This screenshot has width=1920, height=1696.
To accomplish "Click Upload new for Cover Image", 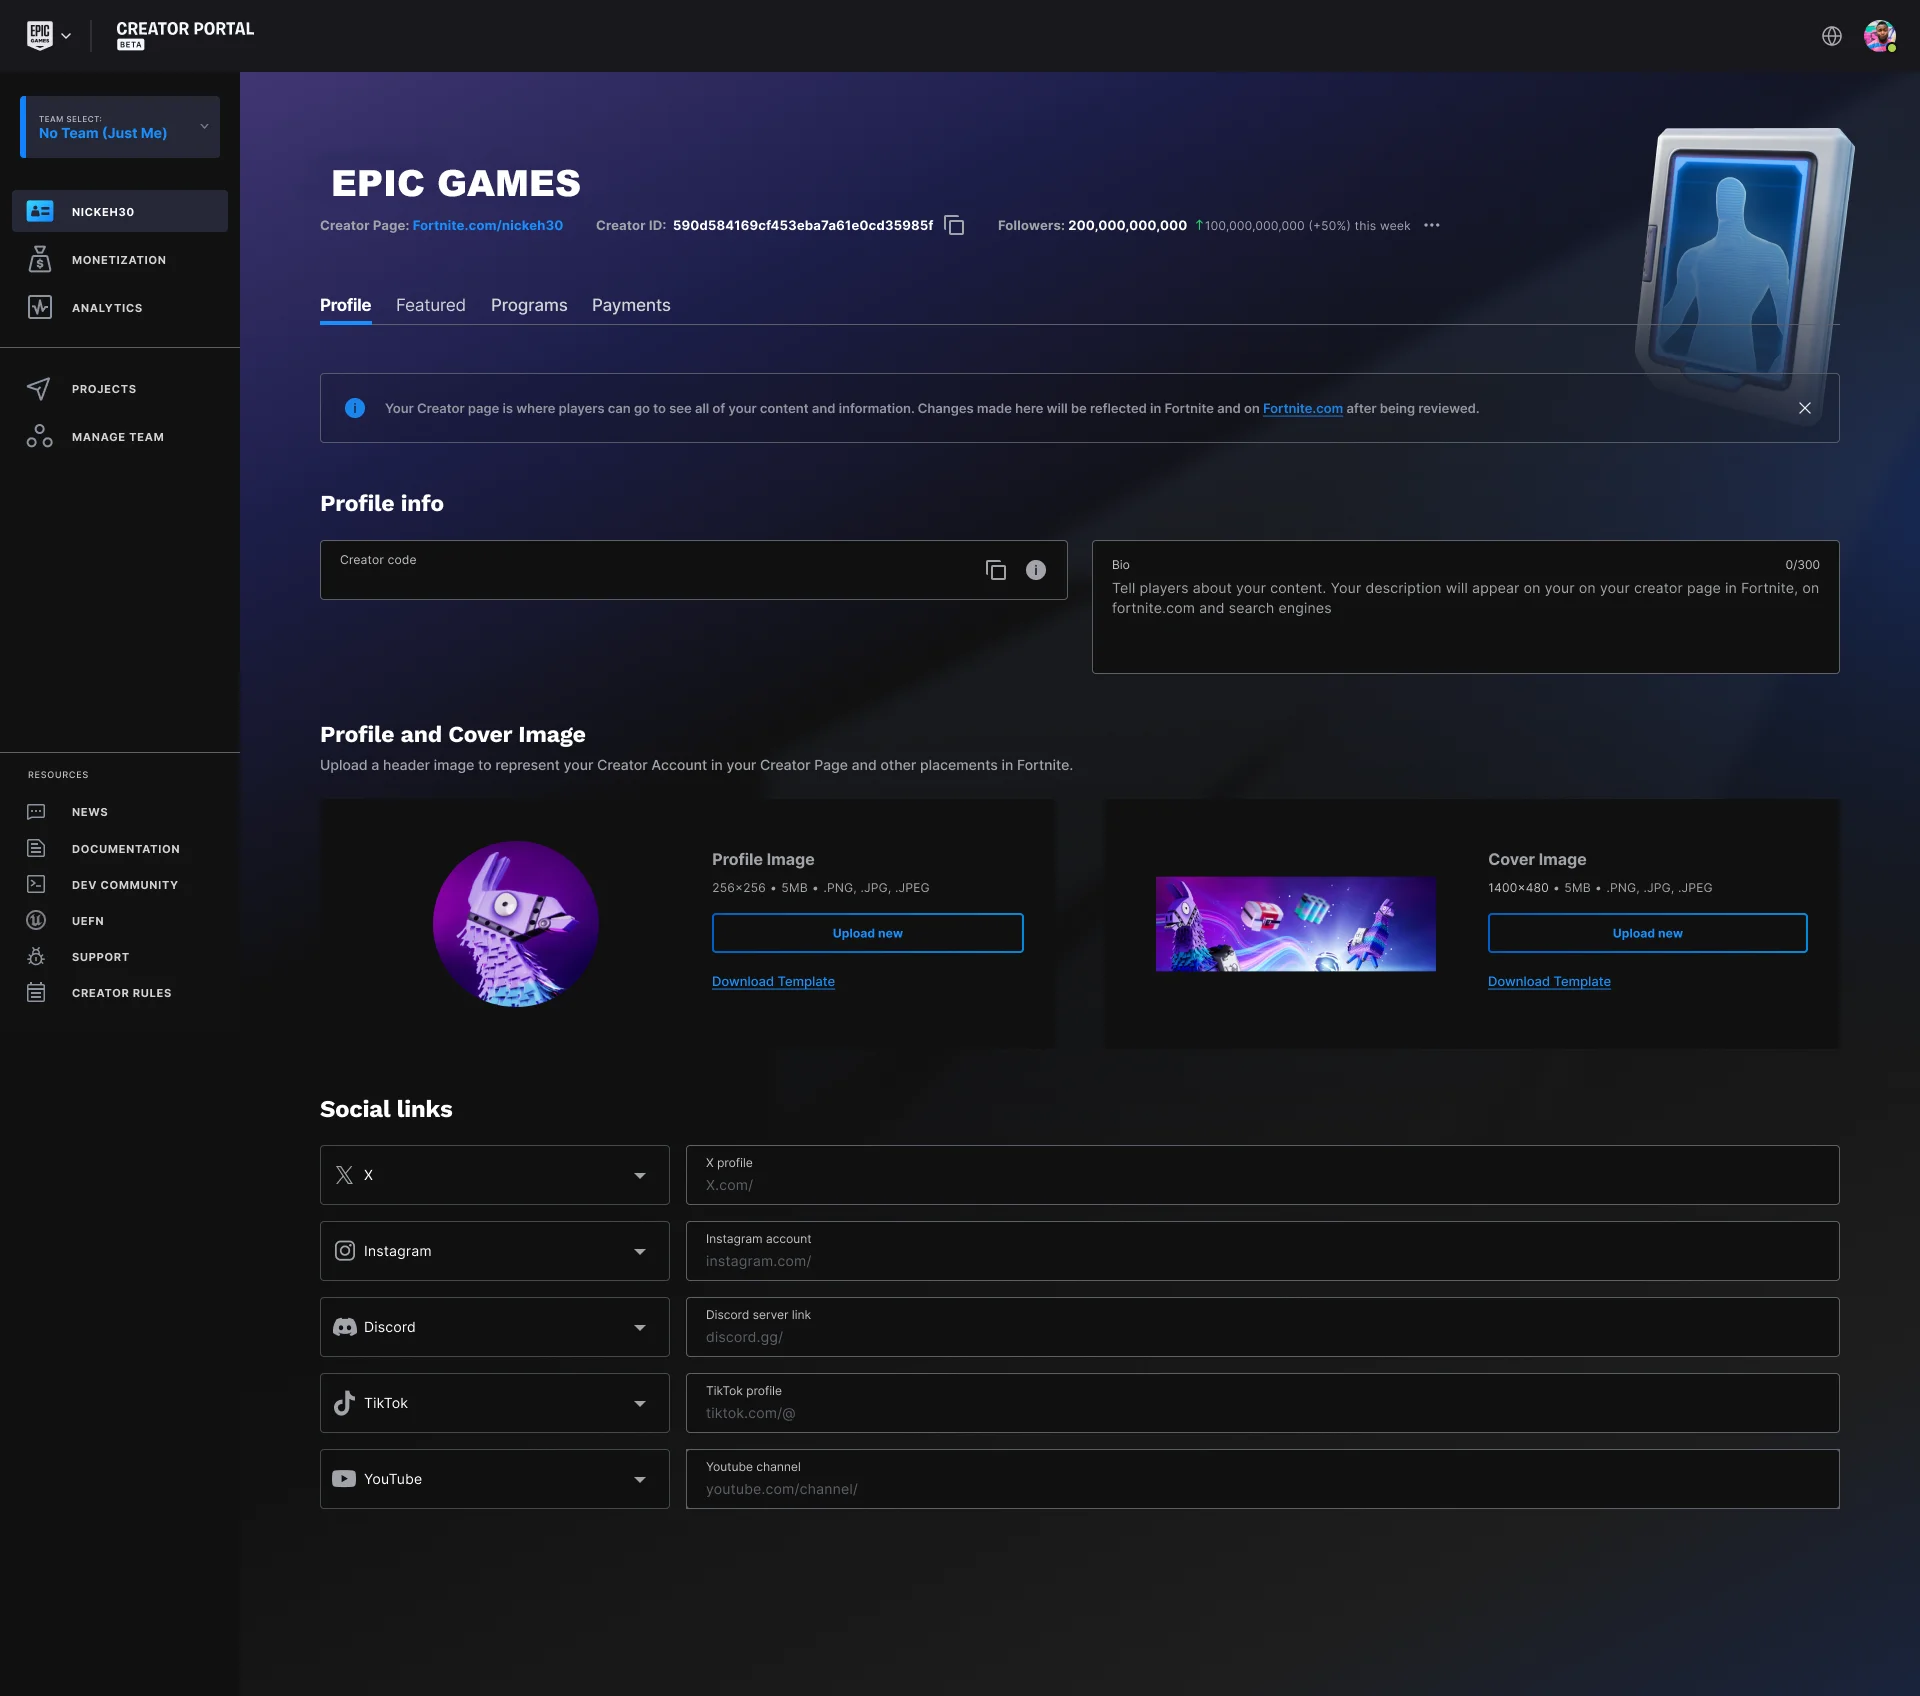I will (x=1648, y=933).
